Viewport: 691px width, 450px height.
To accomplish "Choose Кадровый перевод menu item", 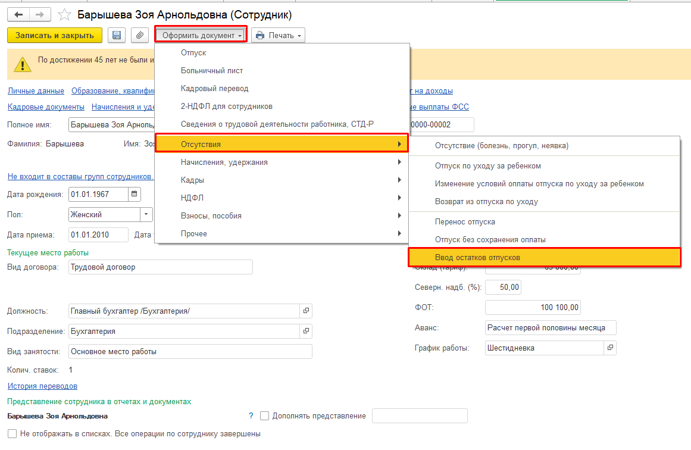I will pyautogui.click(x=281, y=88).
